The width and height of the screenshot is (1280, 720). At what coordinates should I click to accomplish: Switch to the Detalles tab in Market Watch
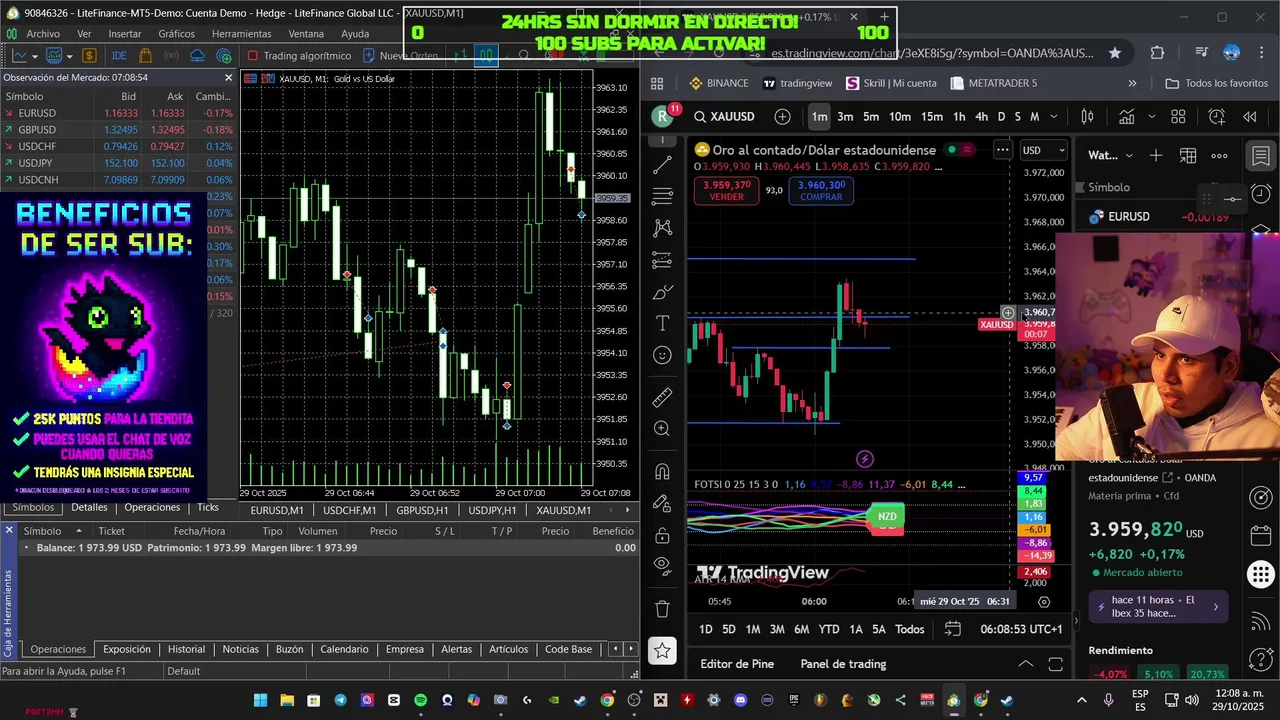[89, 507]
